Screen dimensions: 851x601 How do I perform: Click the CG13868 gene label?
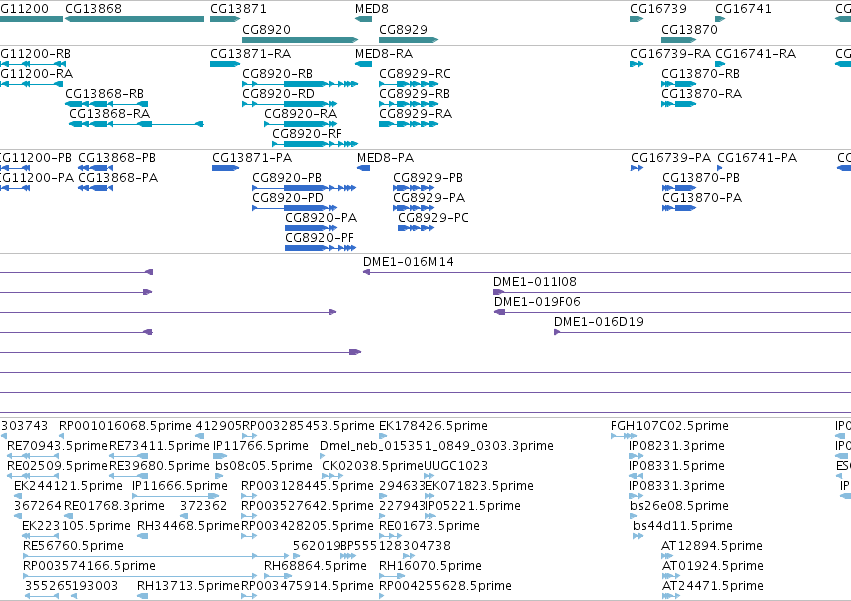point(93,9)
